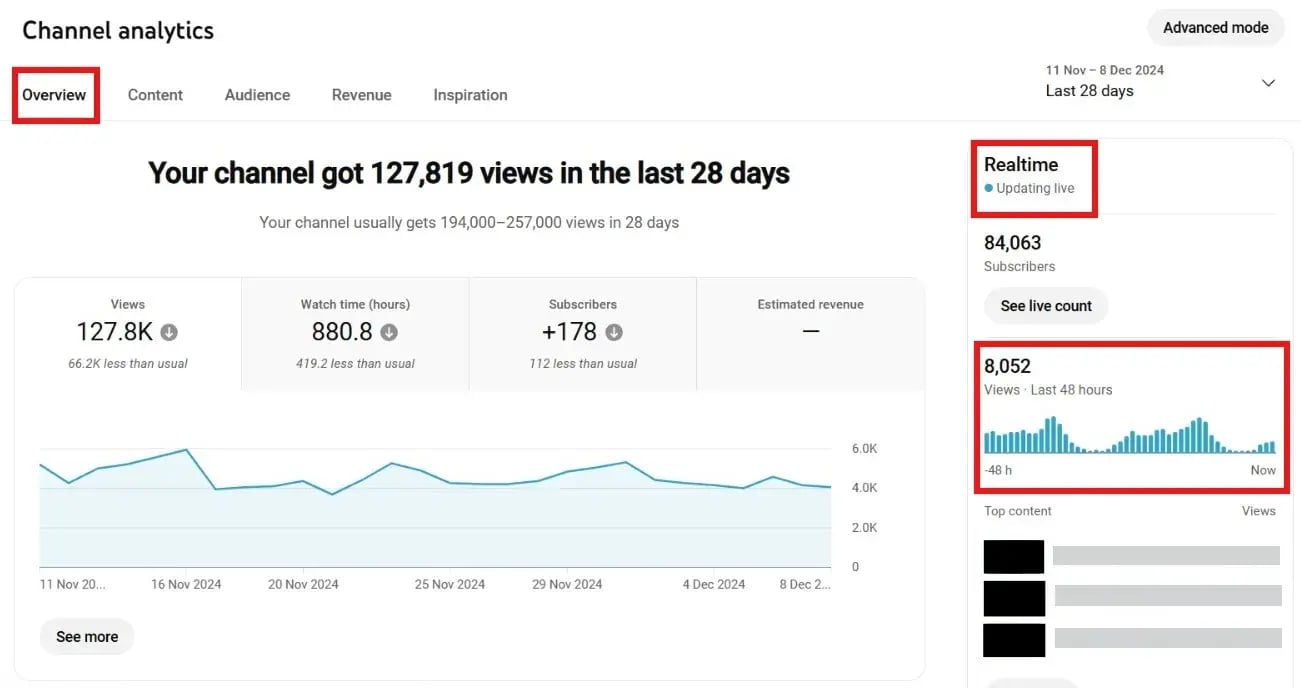This screenshot has height=688, width=1301.
Task: Go to the Audience tab
Action: coord(257,95)
